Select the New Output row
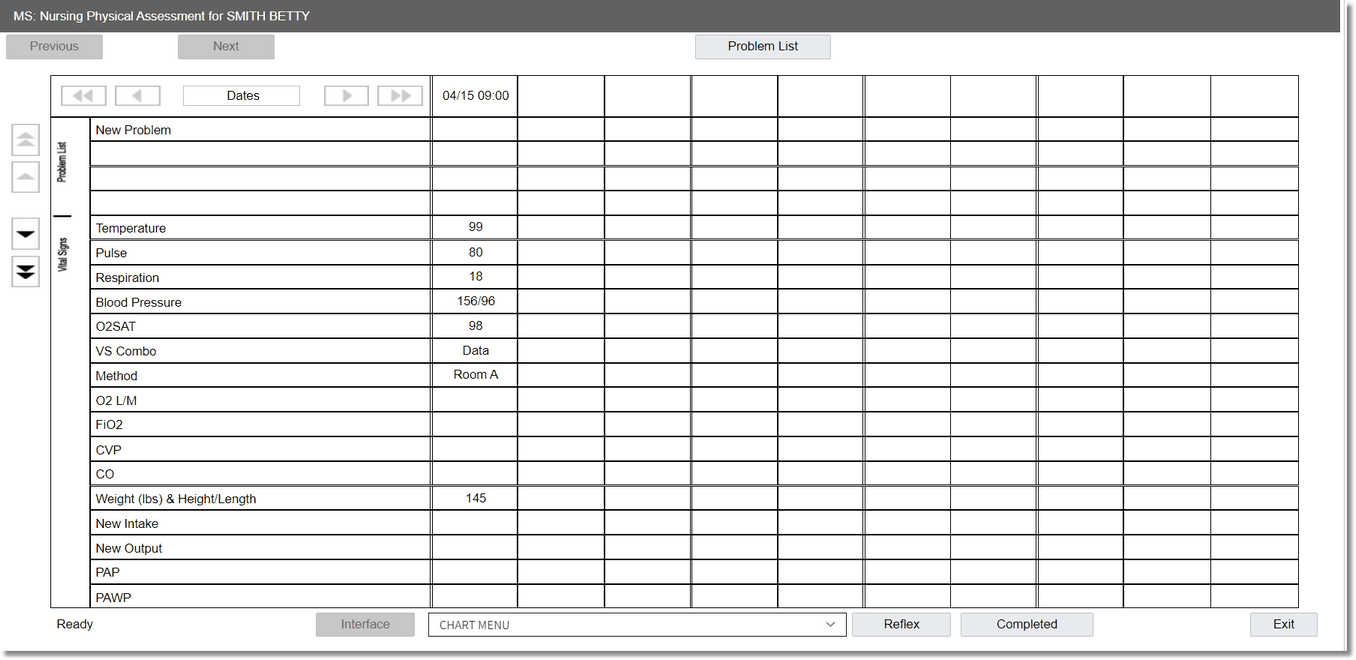 (x=261, y=548)
